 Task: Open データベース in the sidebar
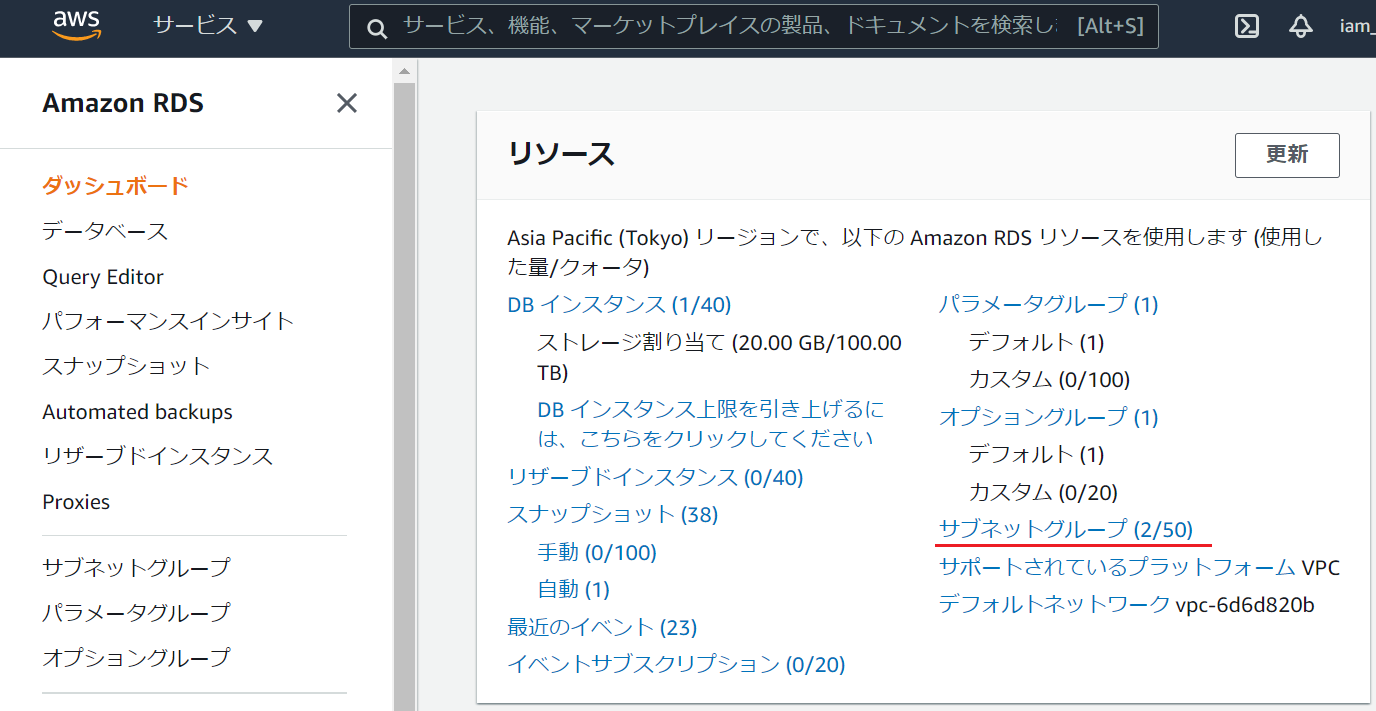click(105, 231)
